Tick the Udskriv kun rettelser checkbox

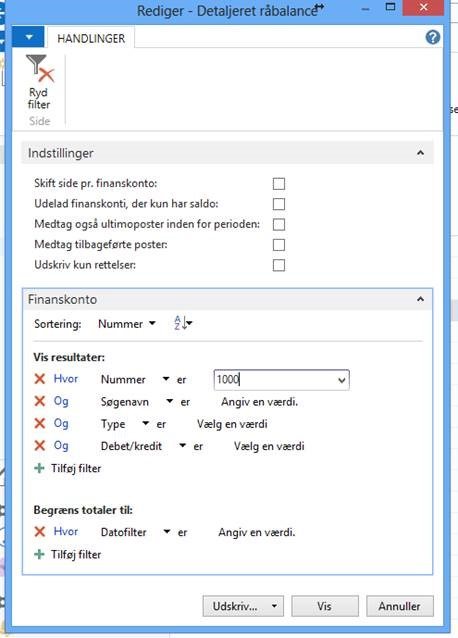[x=279, y=265]
